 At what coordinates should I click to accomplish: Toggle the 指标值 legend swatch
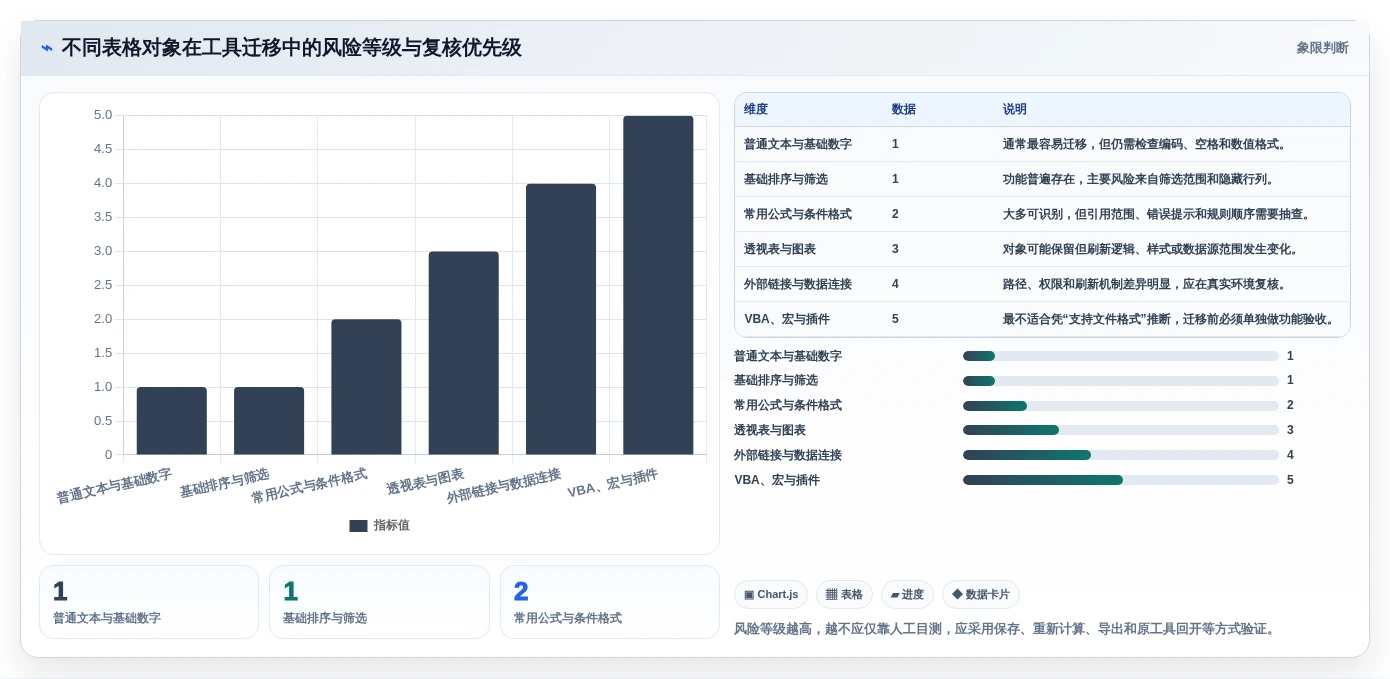(x=358, y=526)
